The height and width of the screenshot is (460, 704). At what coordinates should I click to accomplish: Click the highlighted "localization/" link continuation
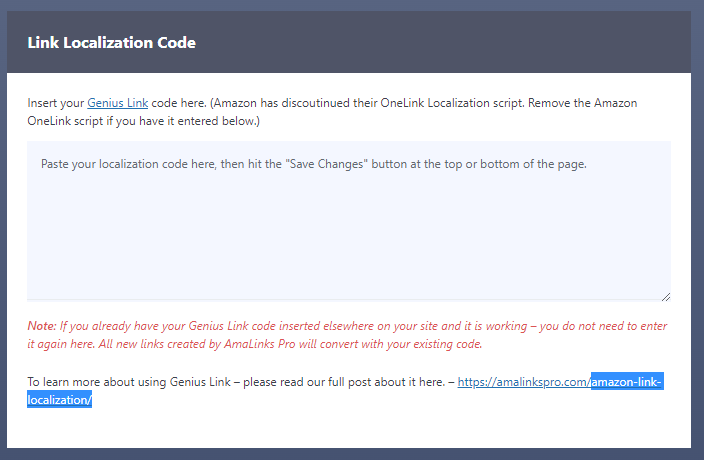[59, 400]
